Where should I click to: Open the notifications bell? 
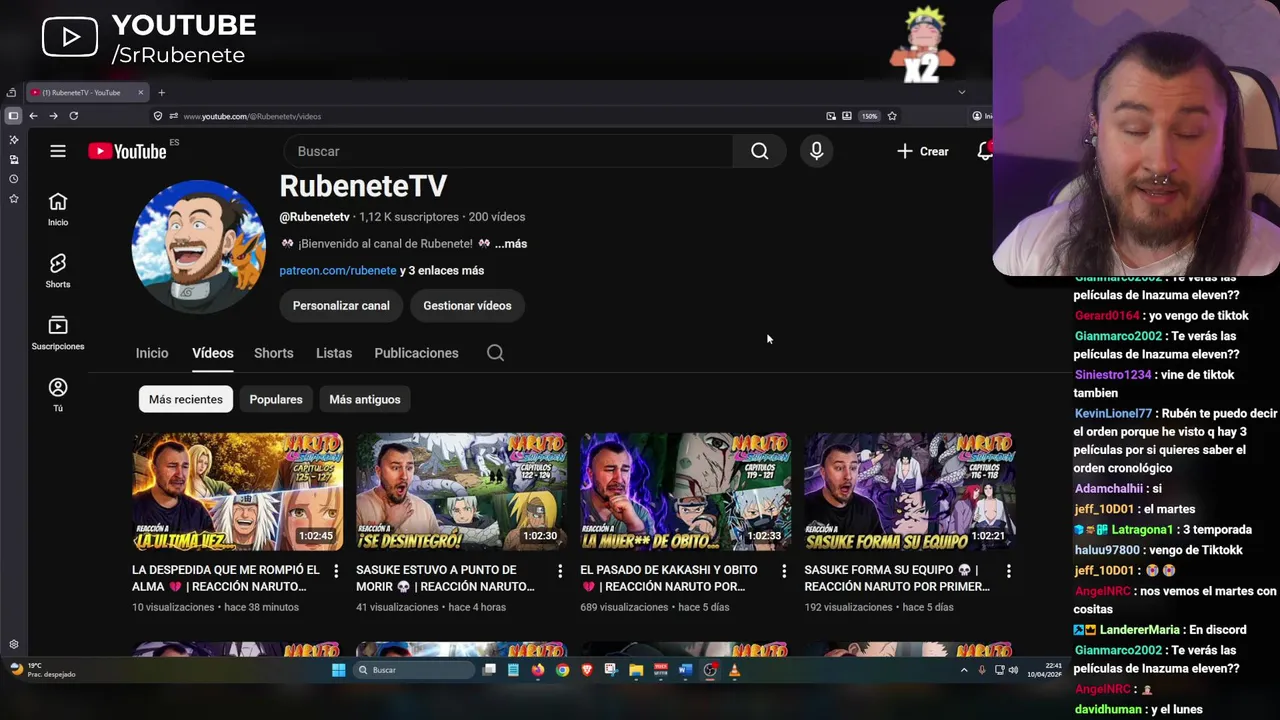pyautogui.click(x=985, y=151)
